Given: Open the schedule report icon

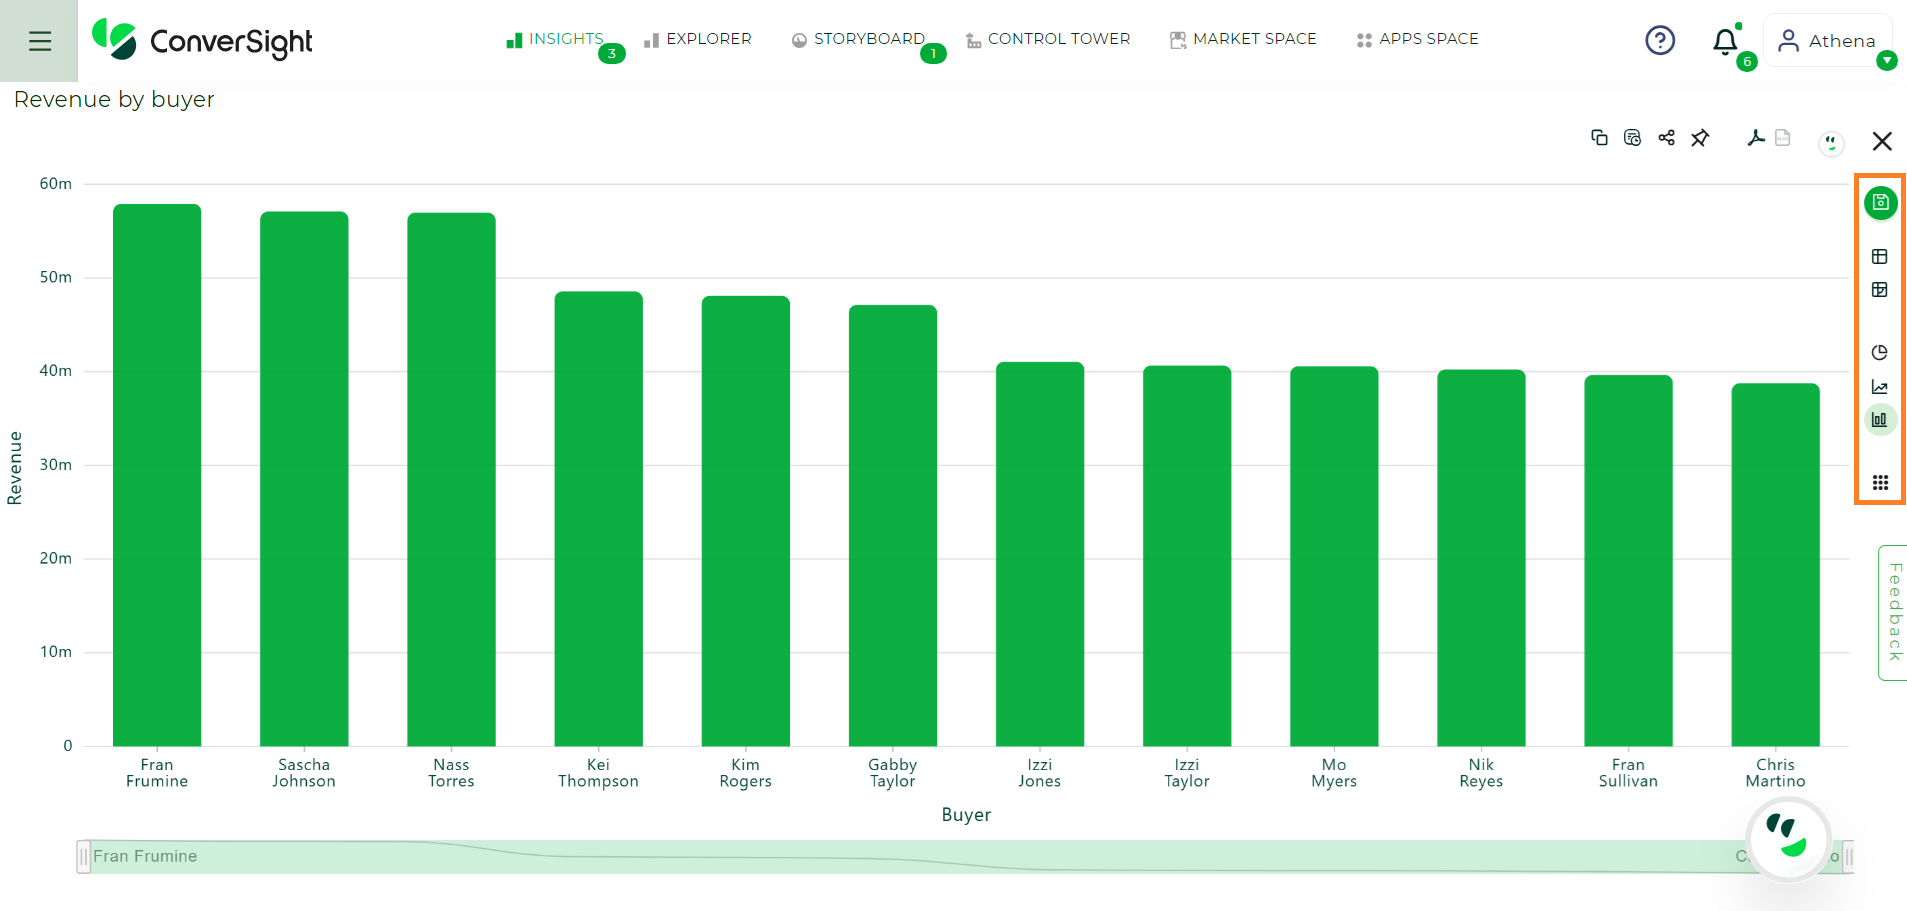Looking at the screenshot, I should [x=1632, y=138].
